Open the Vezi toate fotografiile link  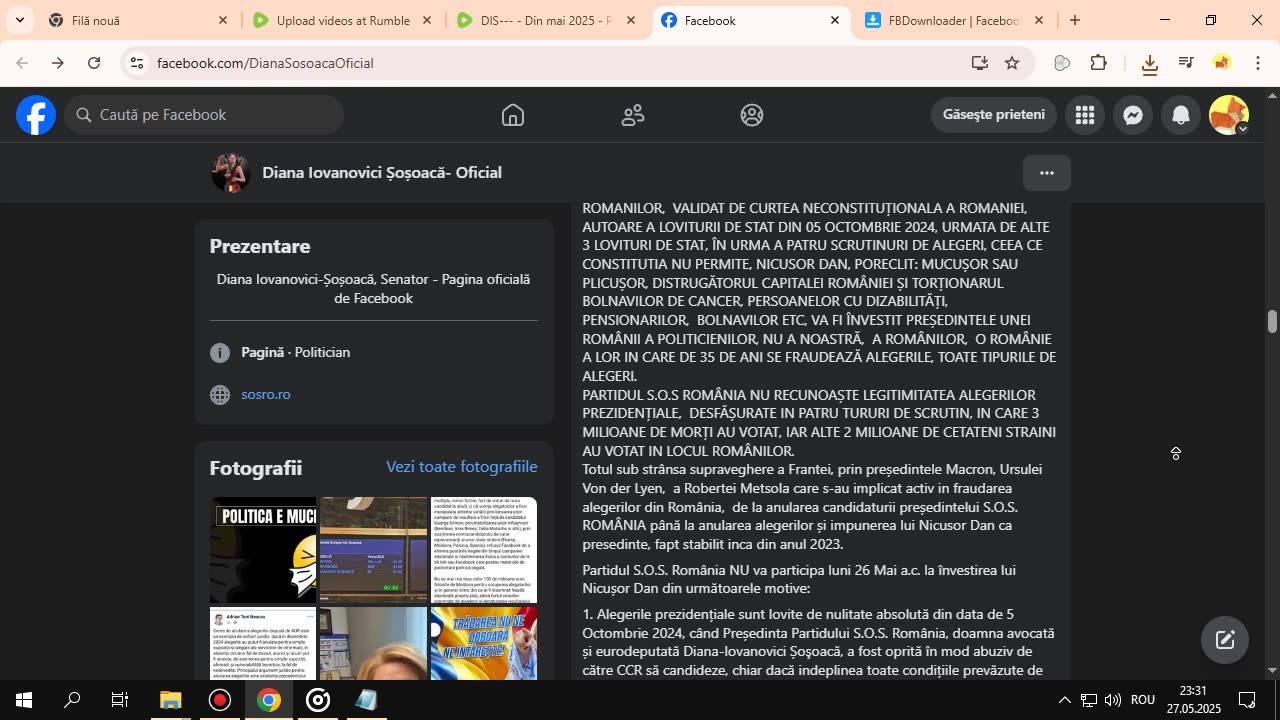click(462, 467)
